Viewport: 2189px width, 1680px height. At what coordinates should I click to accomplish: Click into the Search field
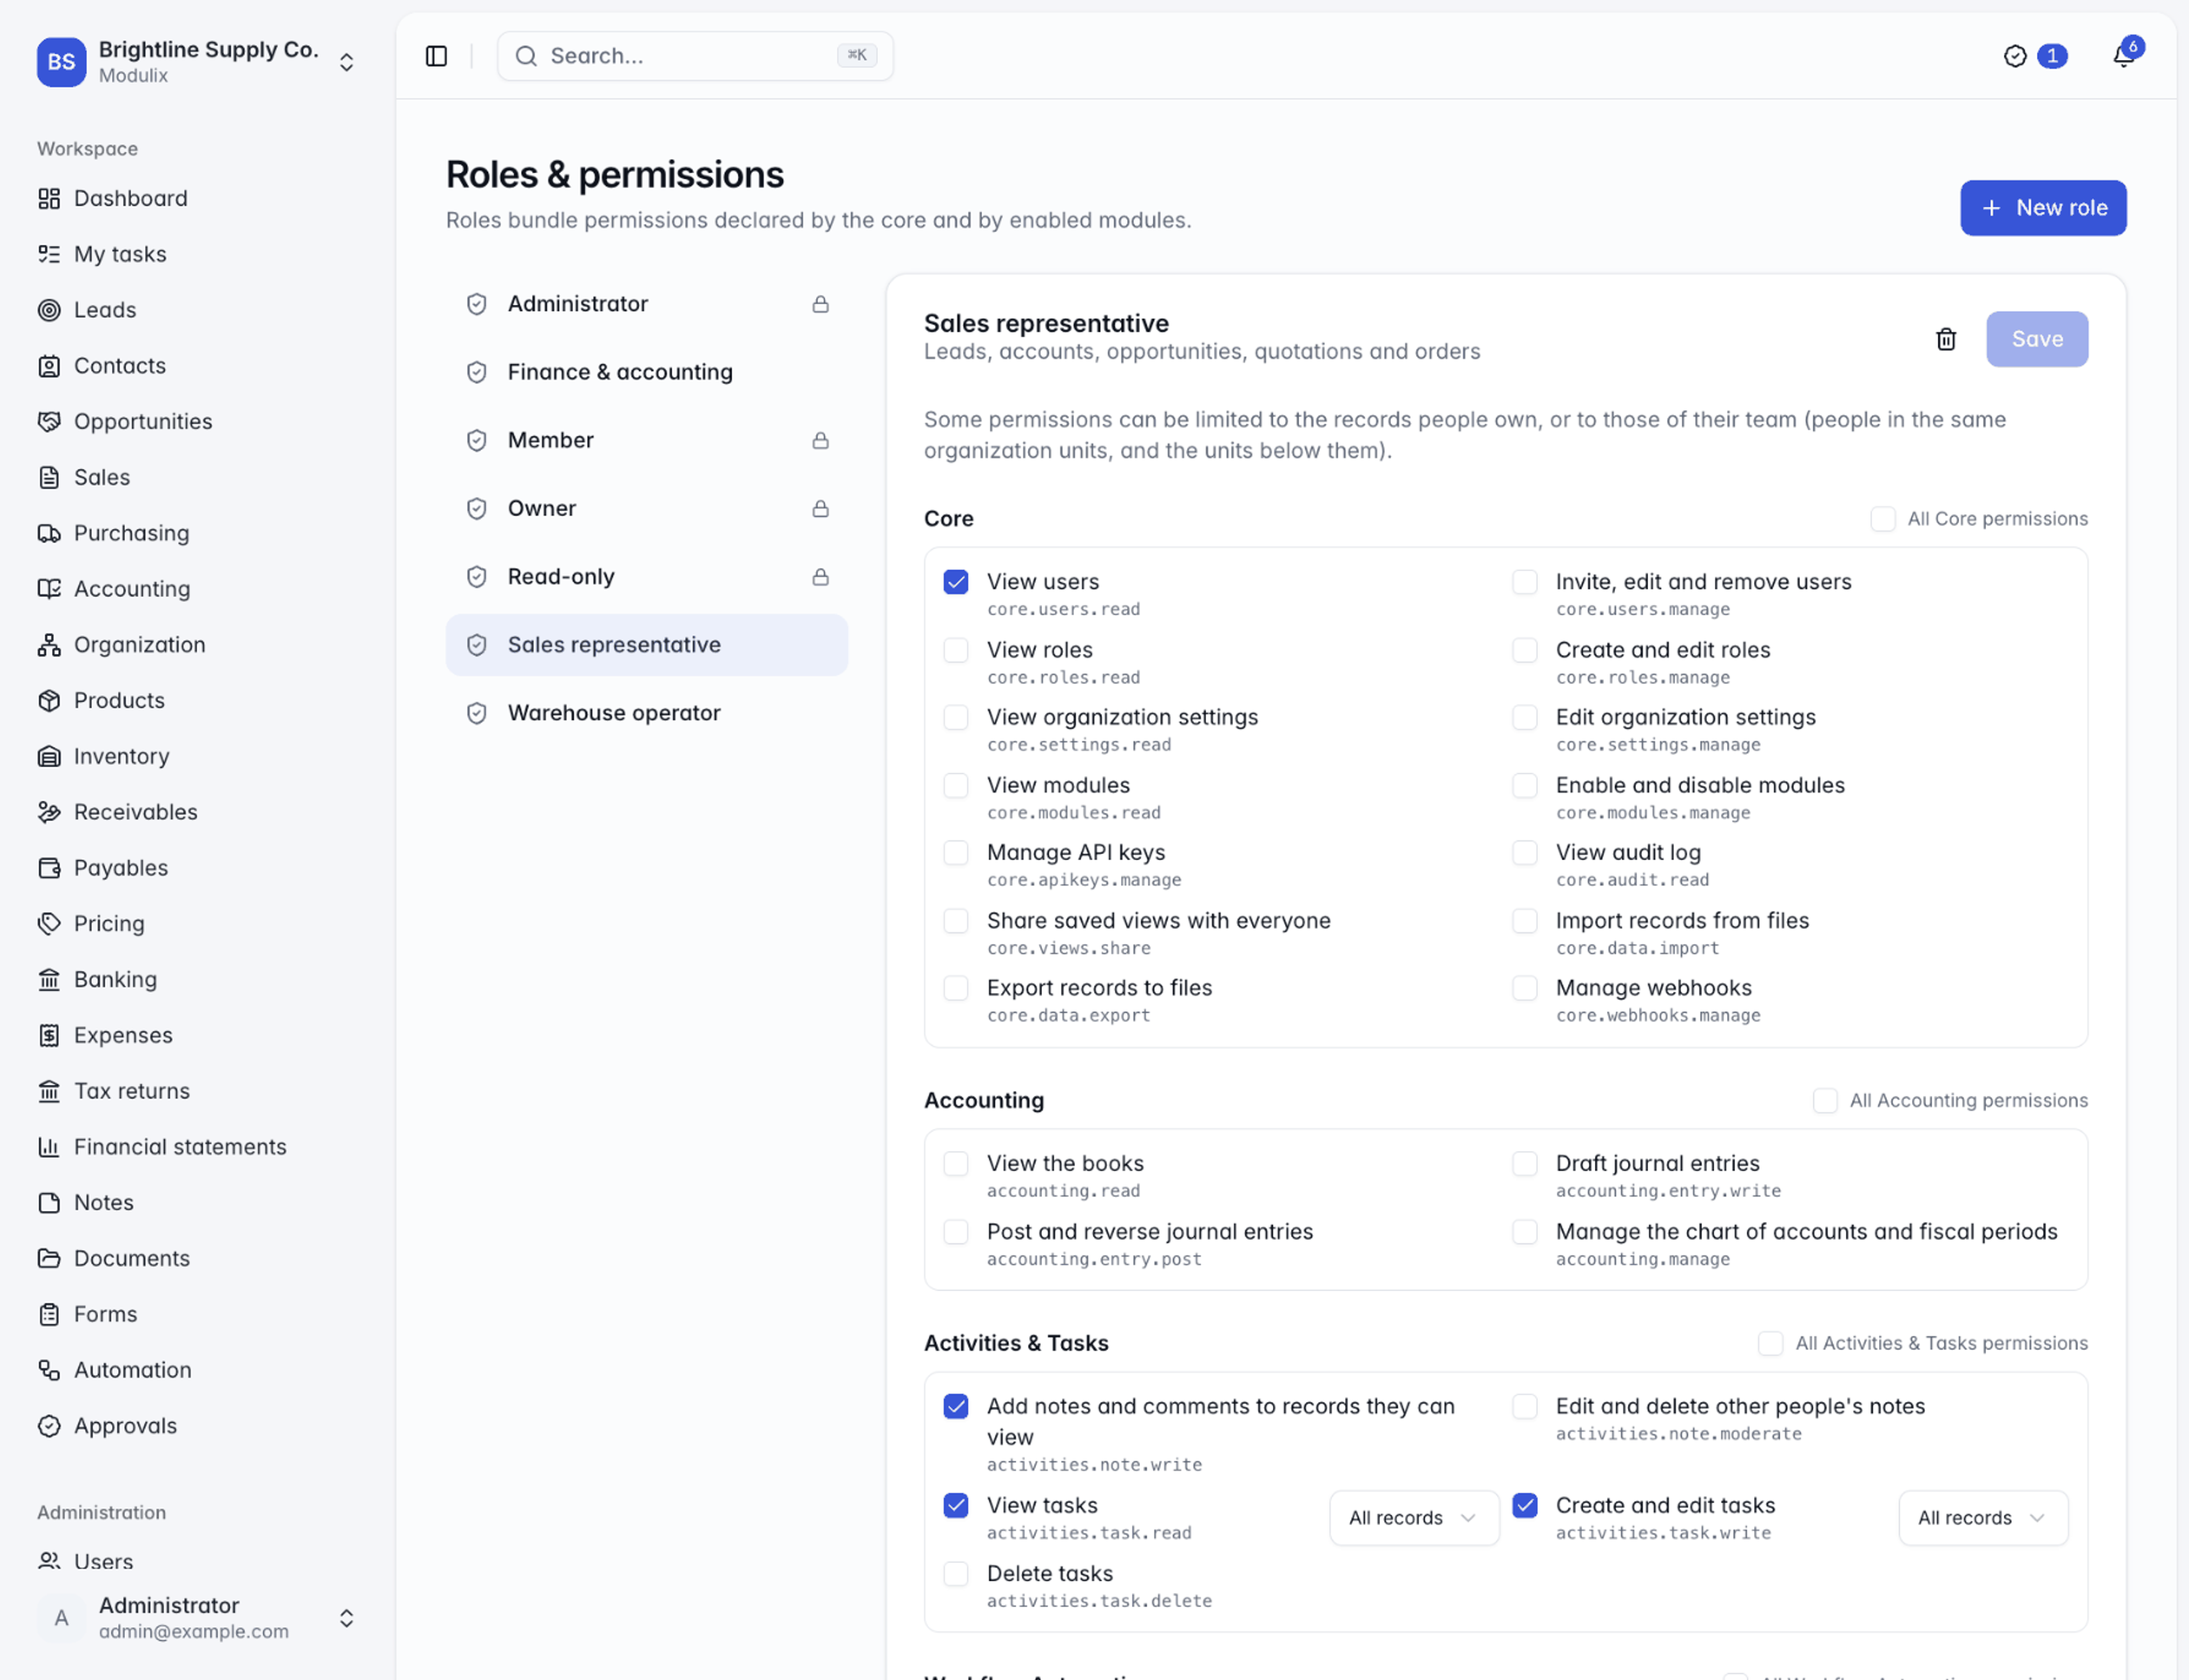[x=695, y=56]
